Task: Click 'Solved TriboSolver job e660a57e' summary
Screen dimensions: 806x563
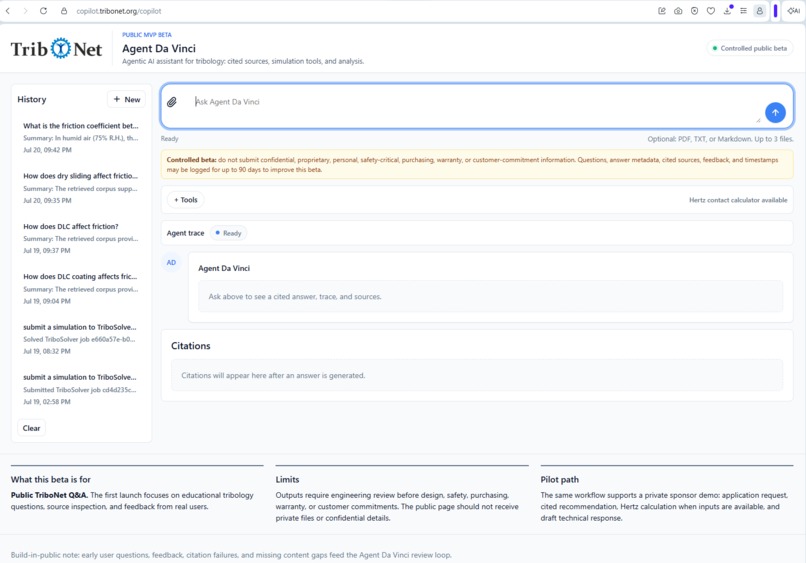Action: [79, 339]
